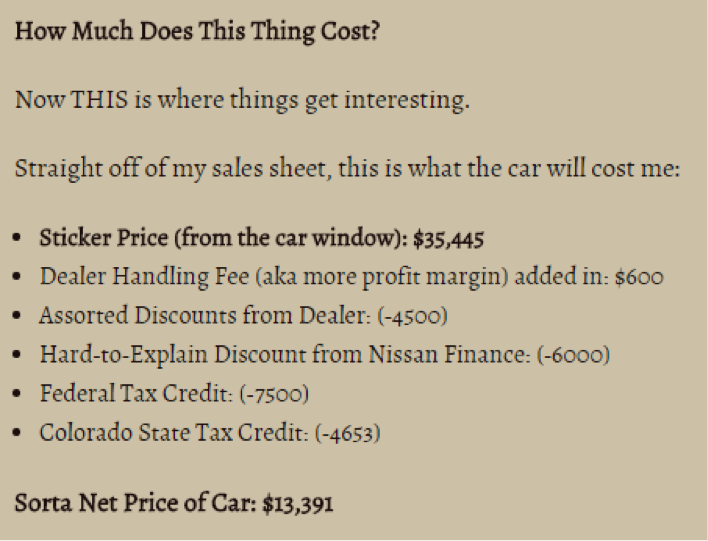Click the heading How Much Does This Thing Cost?
The image size is (708, 541).
197,32
